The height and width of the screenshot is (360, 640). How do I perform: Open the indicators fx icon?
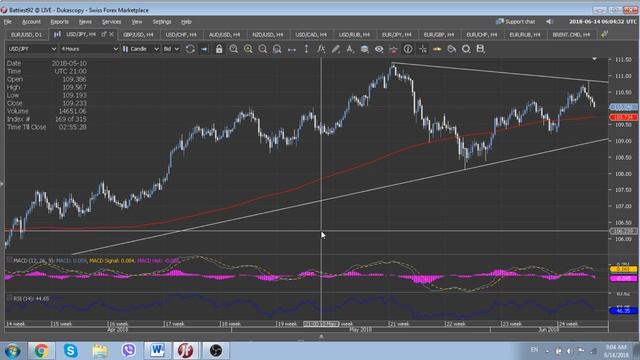tap(321, 49)
